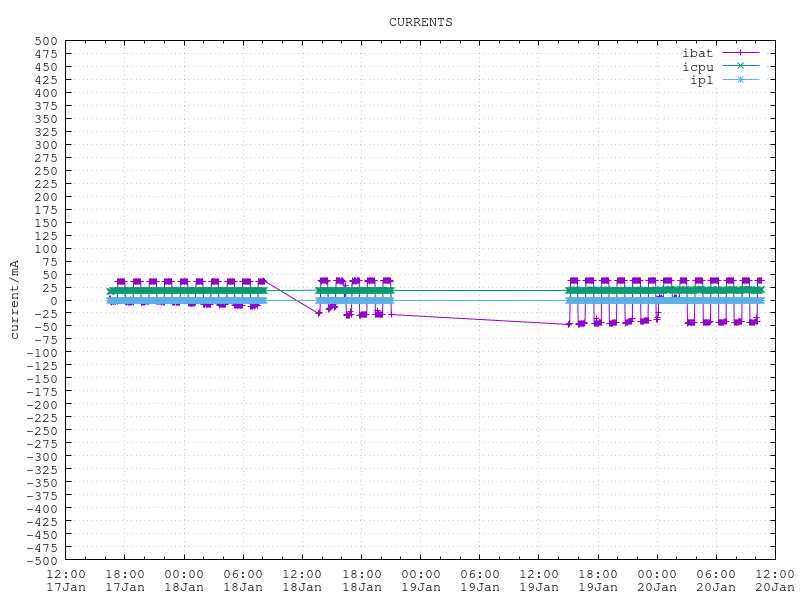
Task: Click the 500 tick on the y-axis
Action: click(x=46, y=41)
